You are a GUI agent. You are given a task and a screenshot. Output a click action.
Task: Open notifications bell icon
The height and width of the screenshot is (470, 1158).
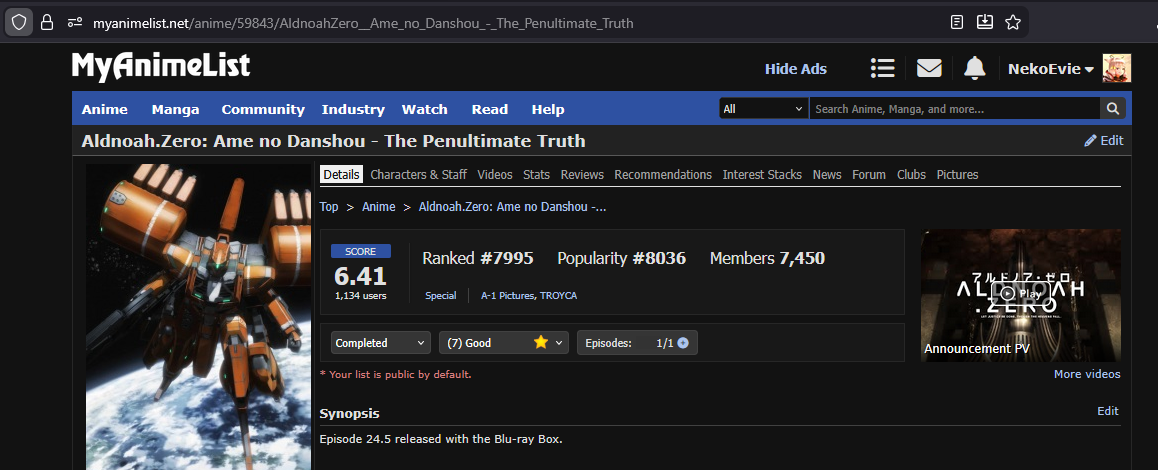[975, 68]
